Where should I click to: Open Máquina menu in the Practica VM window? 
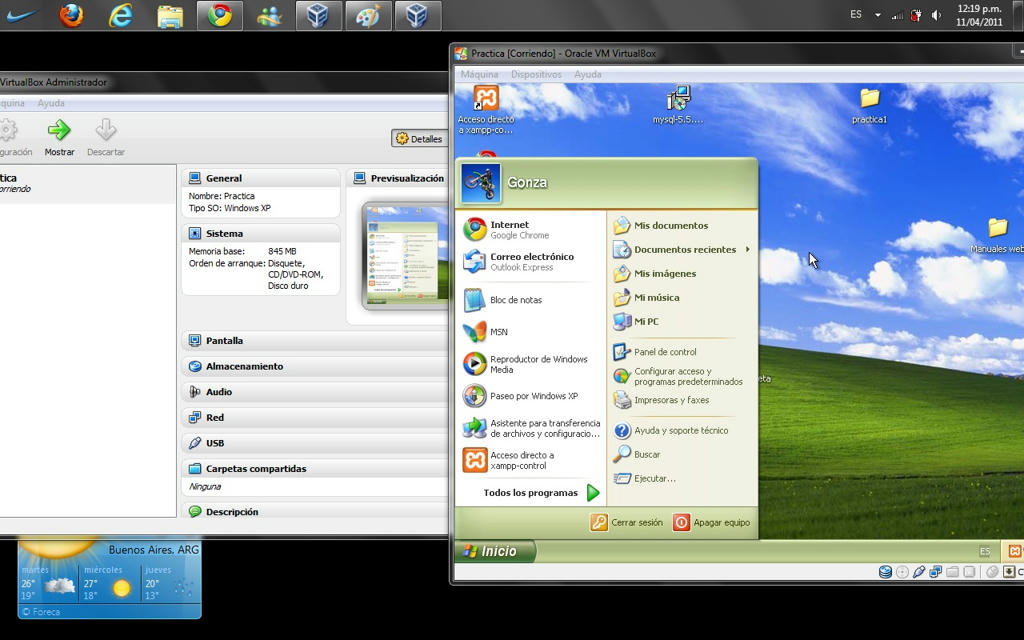[479, 74]
